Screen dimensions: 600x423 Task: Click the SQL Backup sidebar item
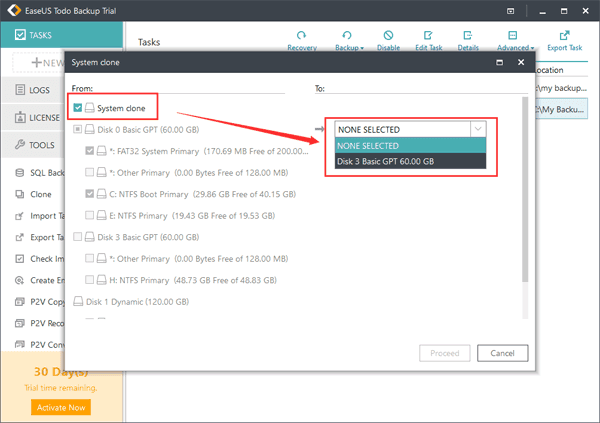[39, 173]
